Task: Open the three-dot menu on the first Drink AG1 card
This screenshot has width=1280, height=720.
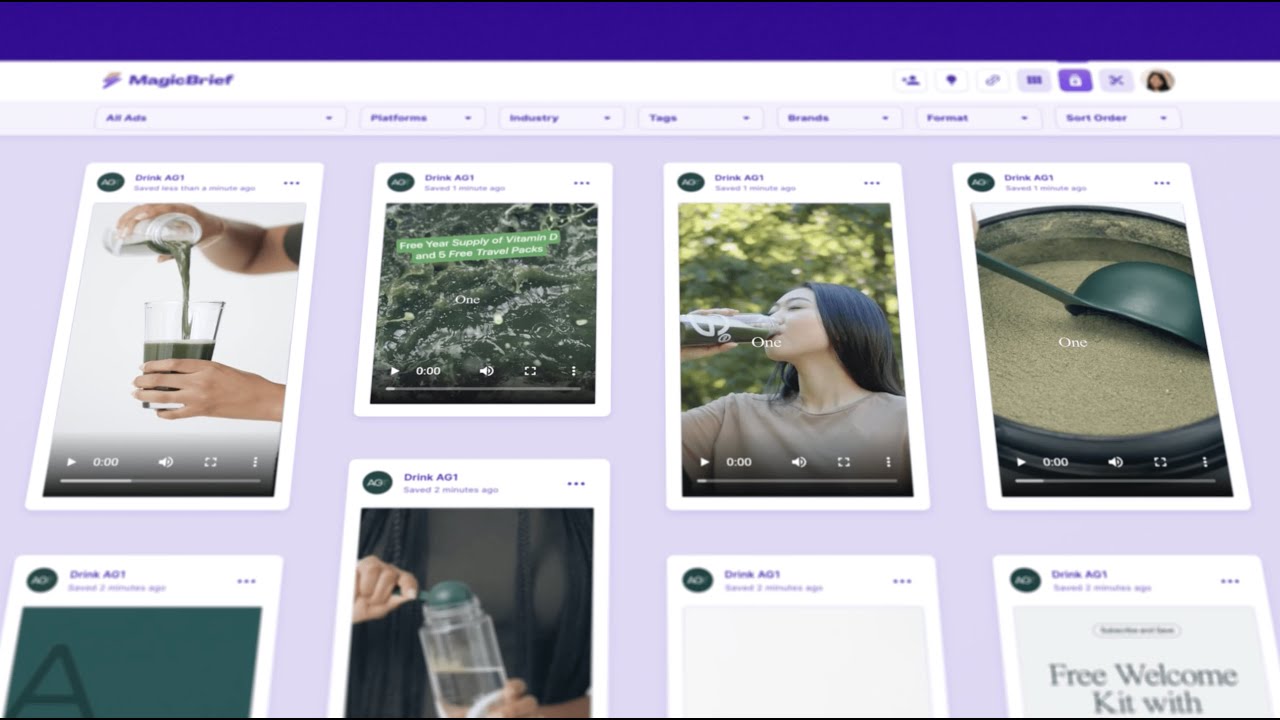Action: point(293,182)
